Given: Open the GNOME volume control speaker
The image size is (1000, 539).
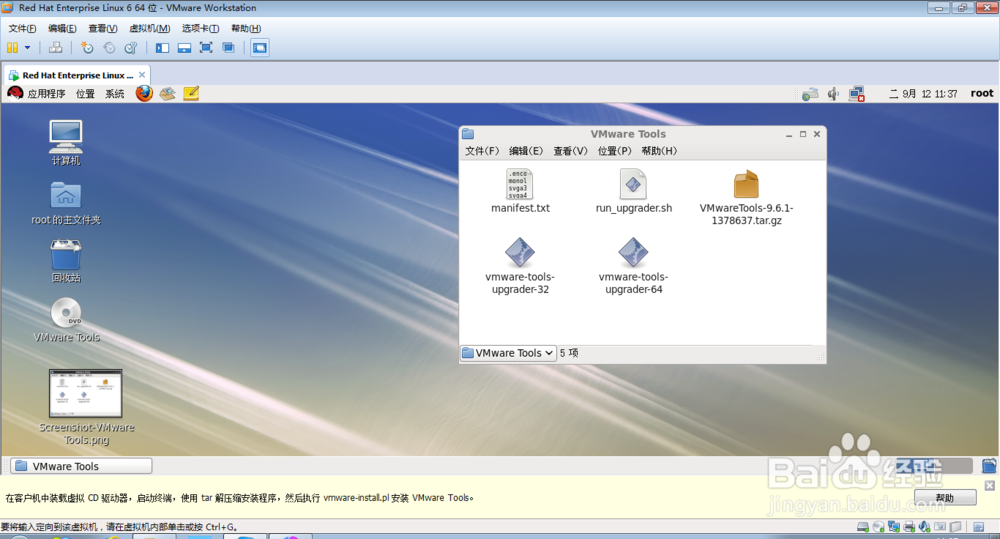Looking at the screenshot, I should click(833, 94).
